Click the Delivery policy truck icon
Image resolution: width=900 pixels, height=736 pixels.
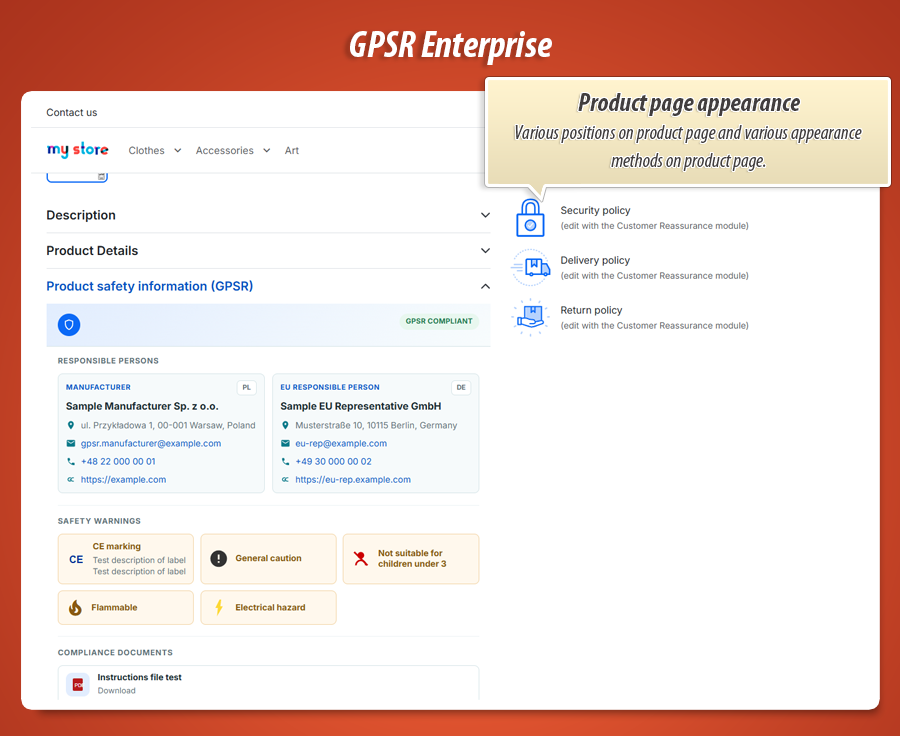[x=530, y=268]
